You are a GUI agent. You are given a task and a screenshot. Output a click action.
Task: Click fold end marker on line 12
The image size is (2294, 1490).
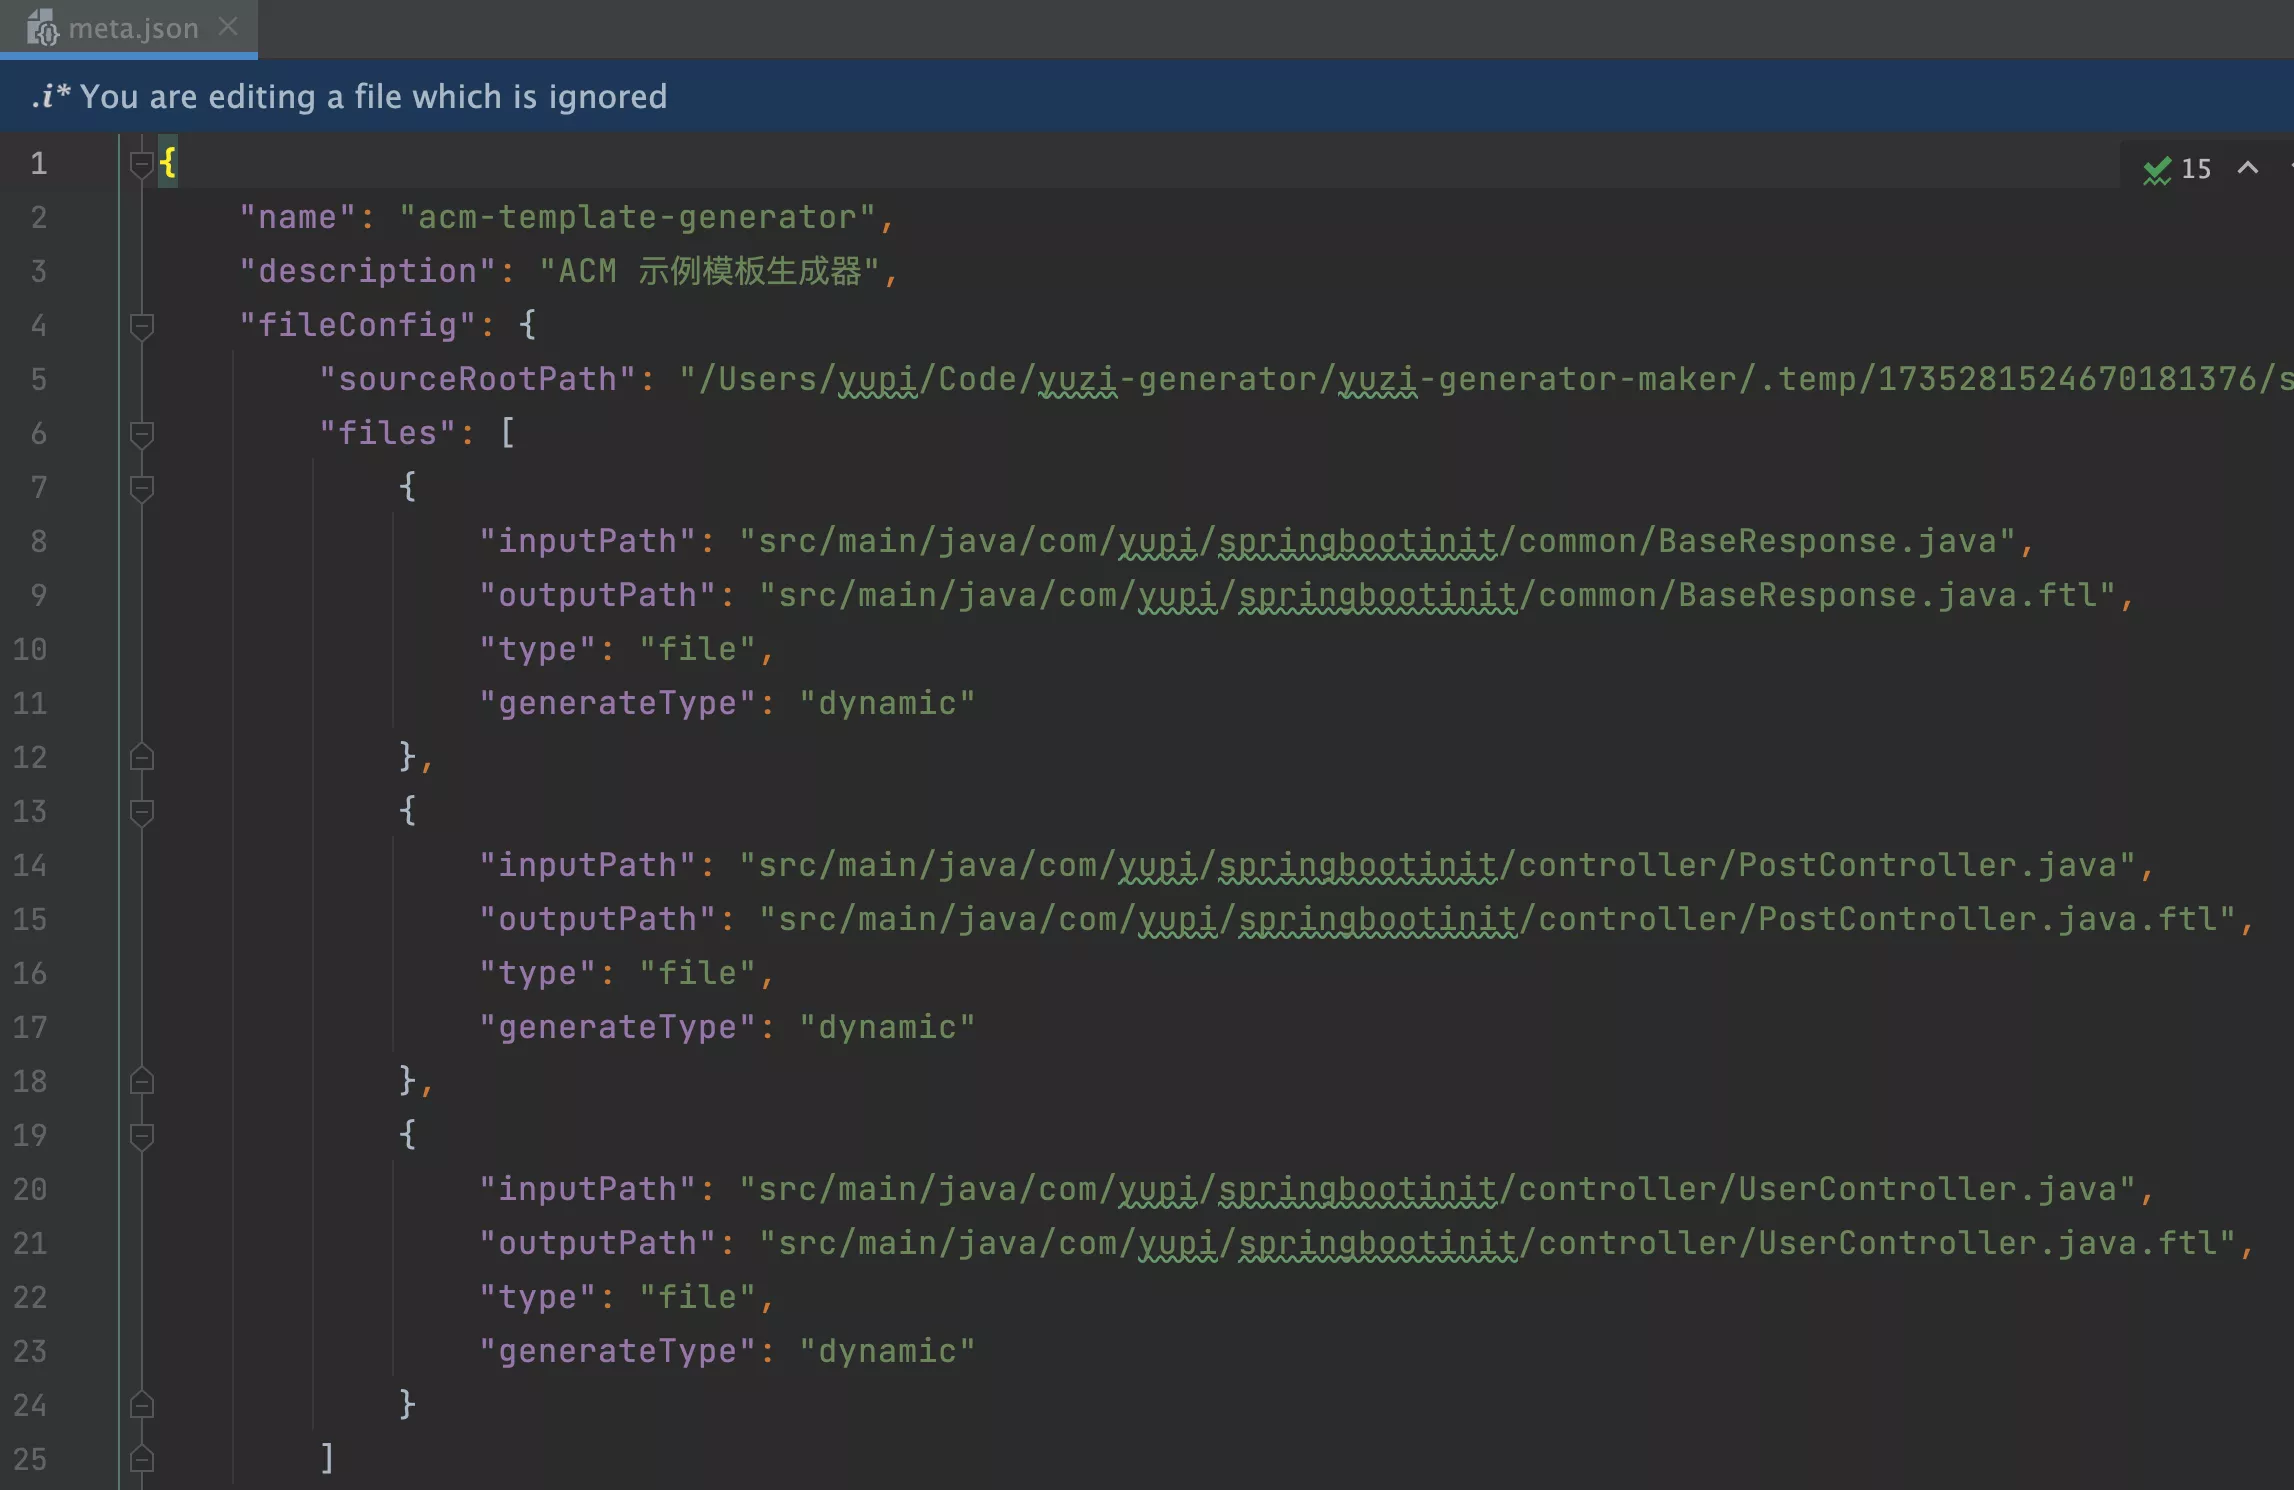coord(142,757)
